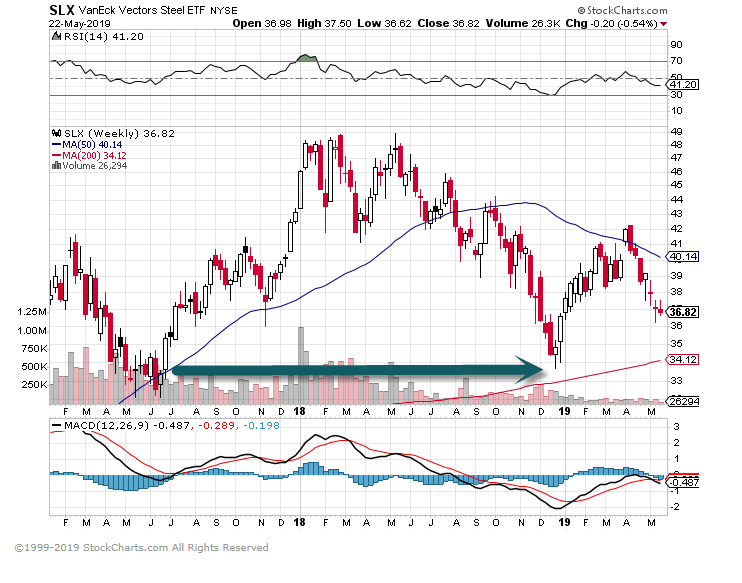Click the Volume 26.3K header value
This screenshot has height=583, width=742.
[522, 23]
